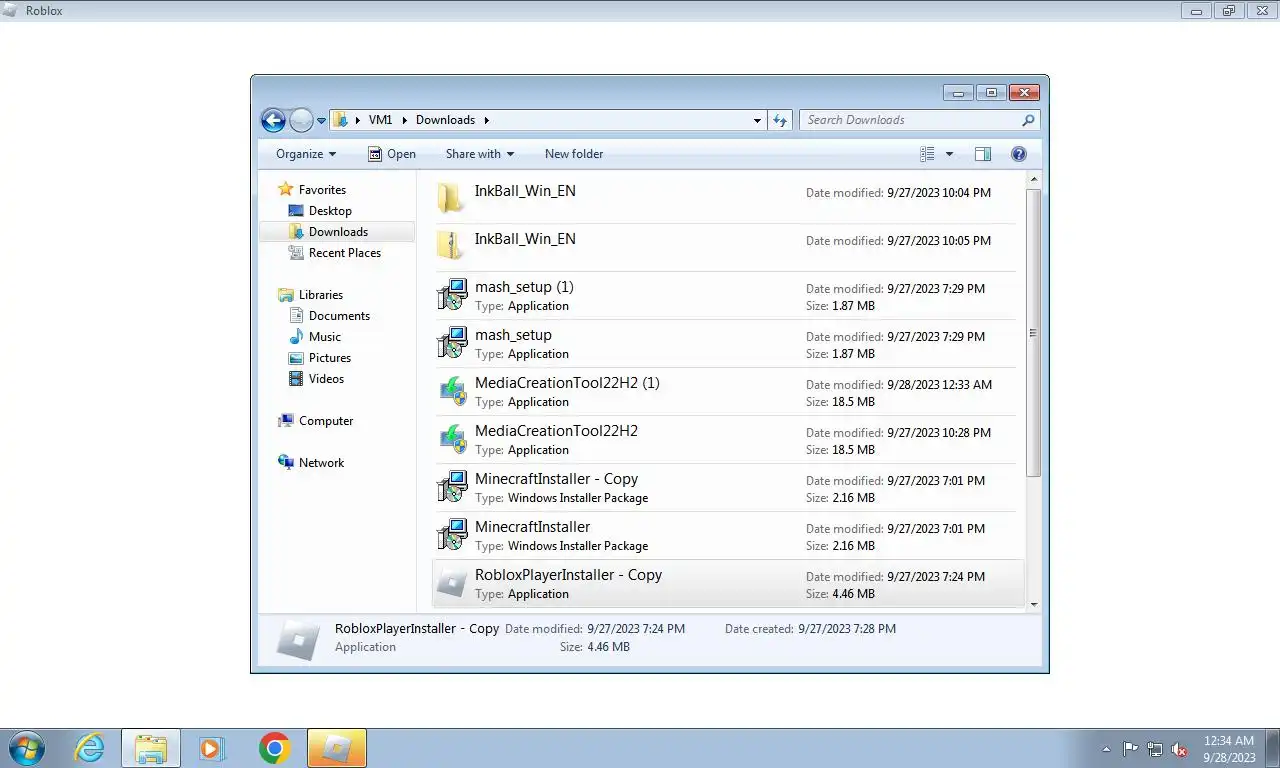
Task: Open the Windows Start menu
Action: (26, 748)
